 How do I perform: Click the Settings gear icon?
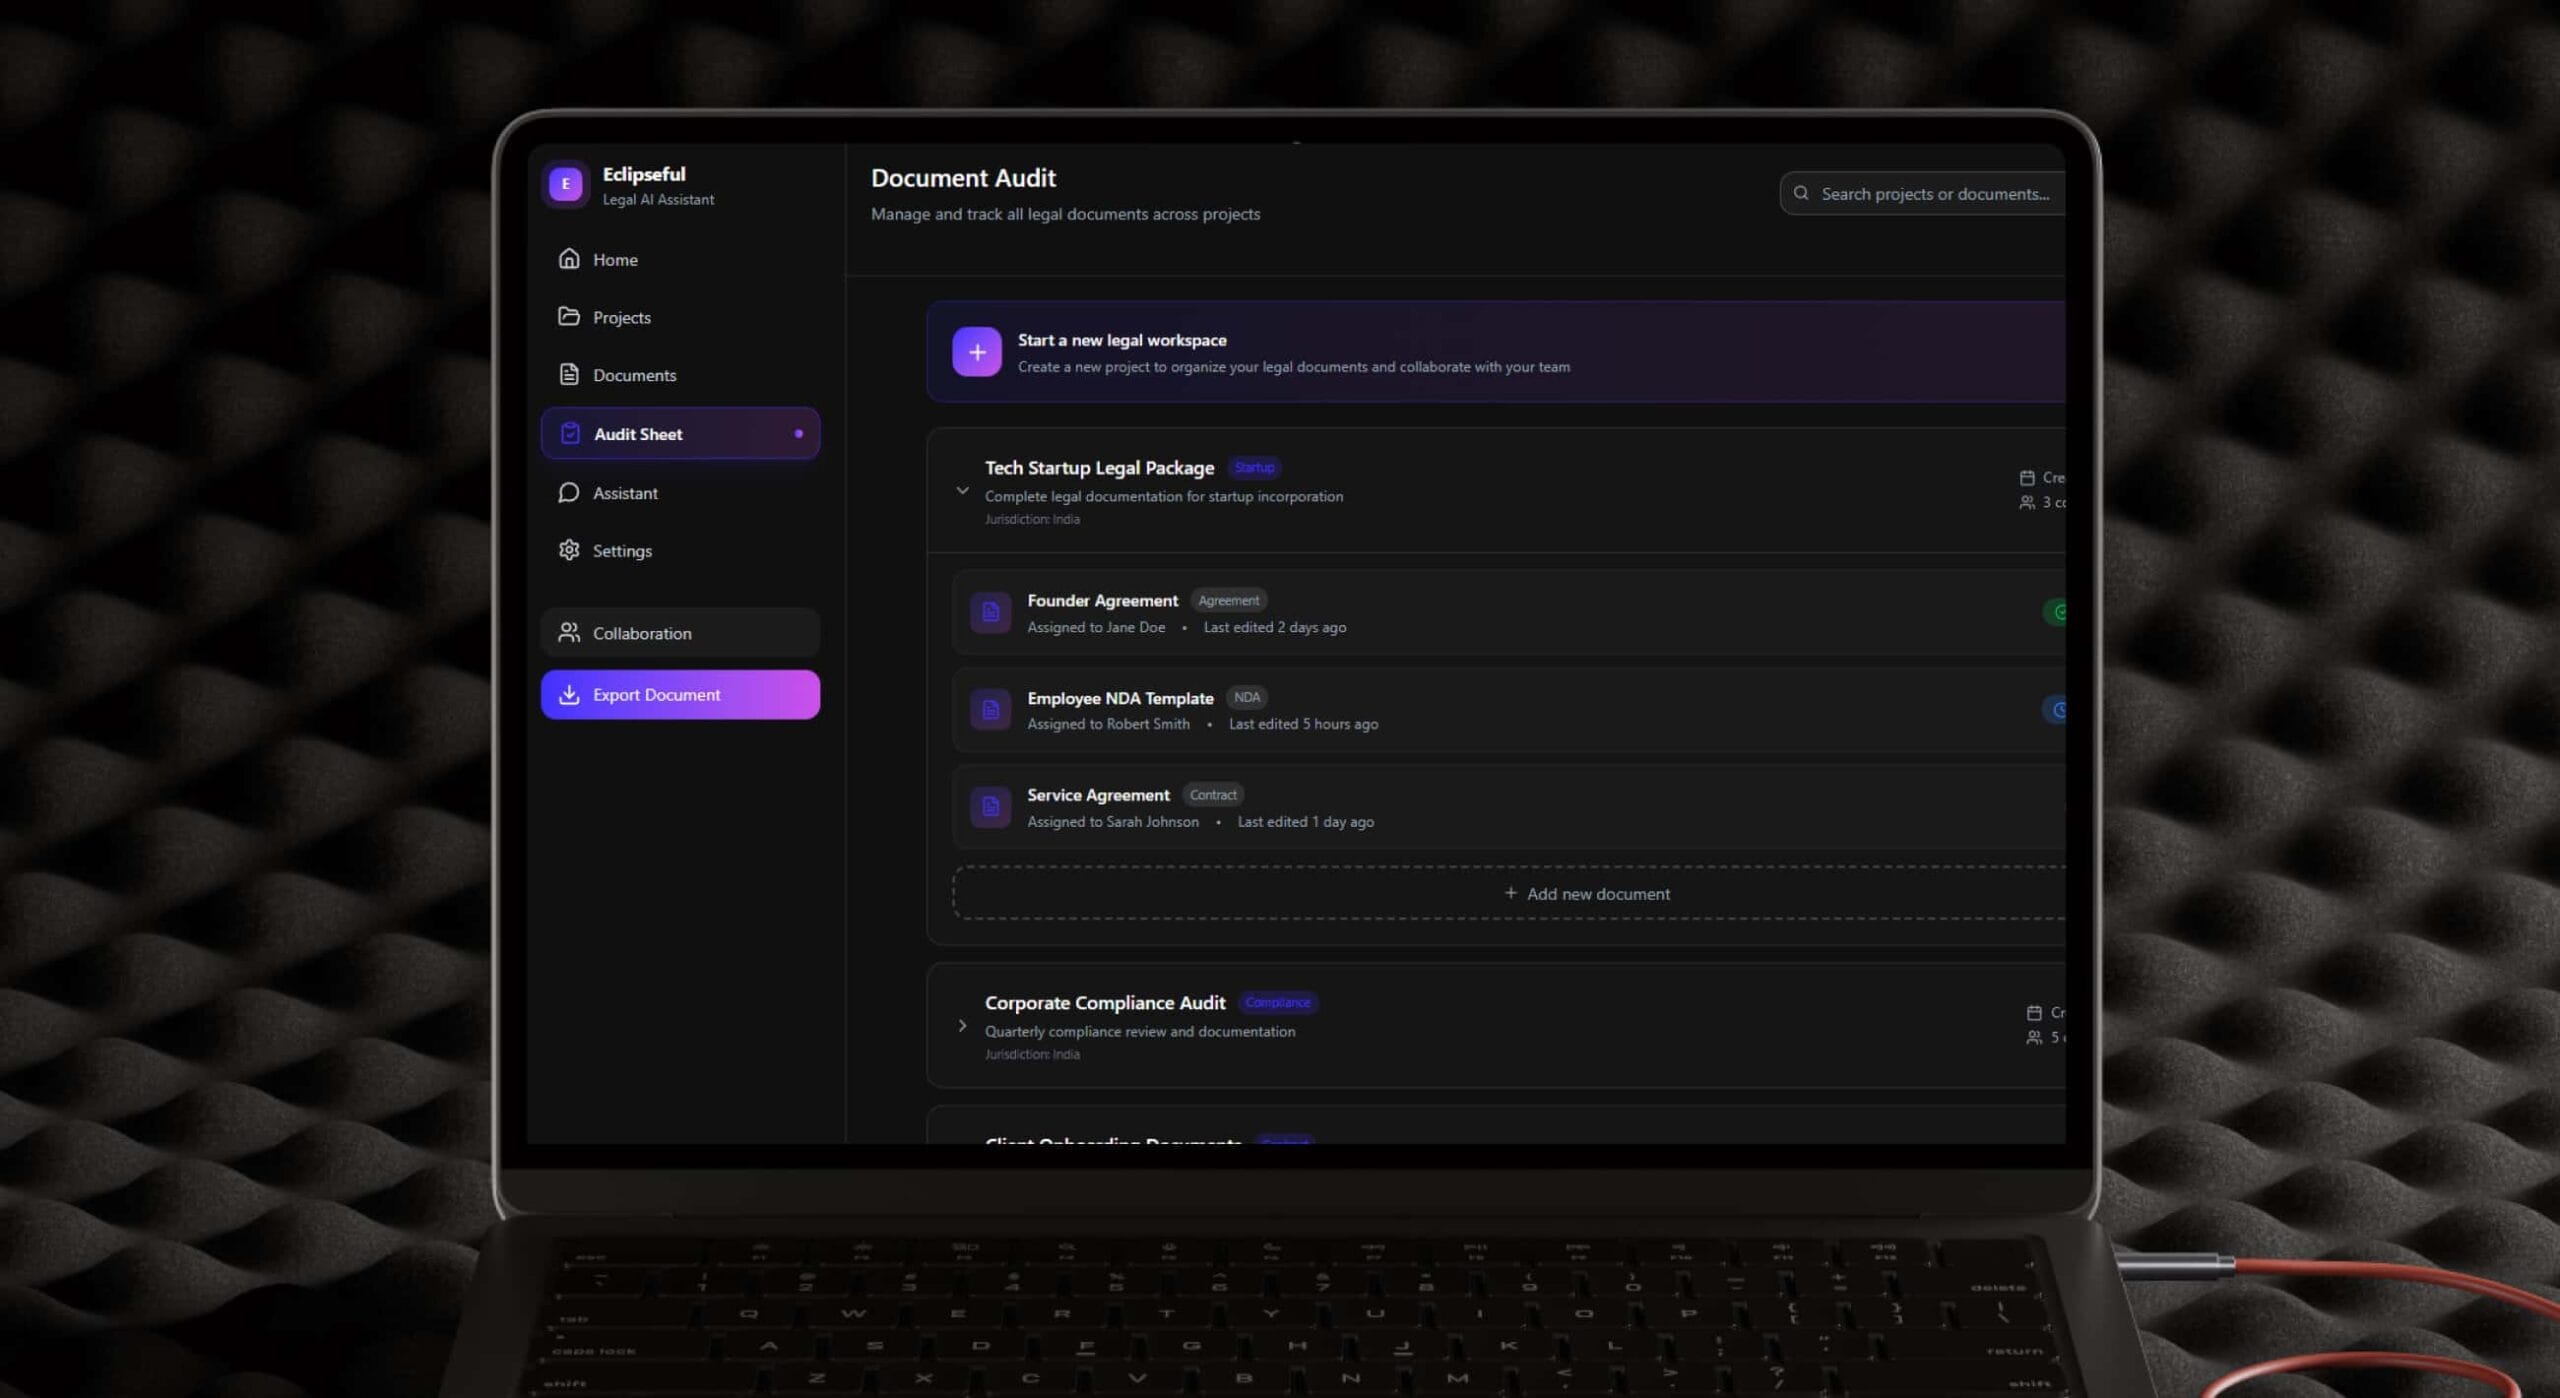pos(569,550)
